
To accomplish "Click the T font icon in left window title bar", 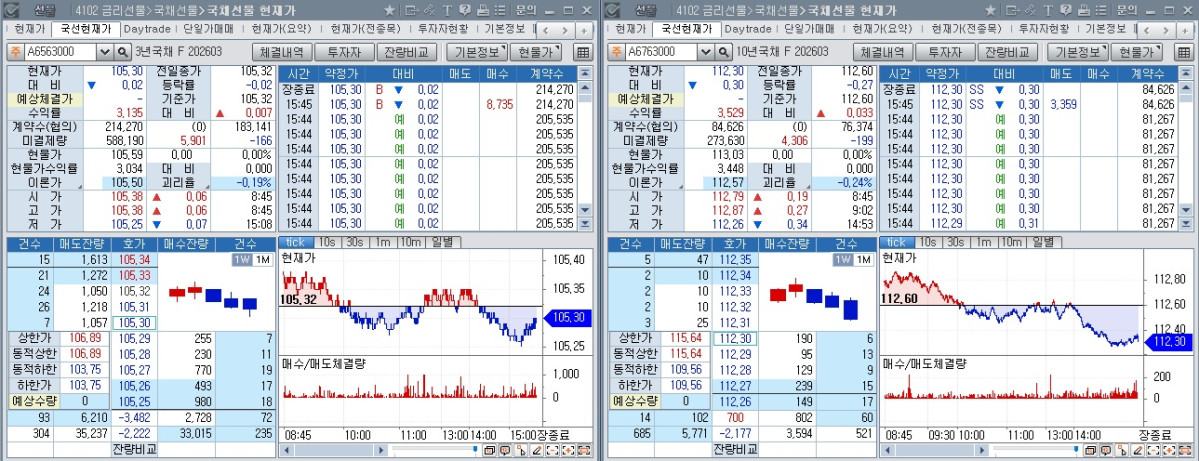I will coord(447,10).
